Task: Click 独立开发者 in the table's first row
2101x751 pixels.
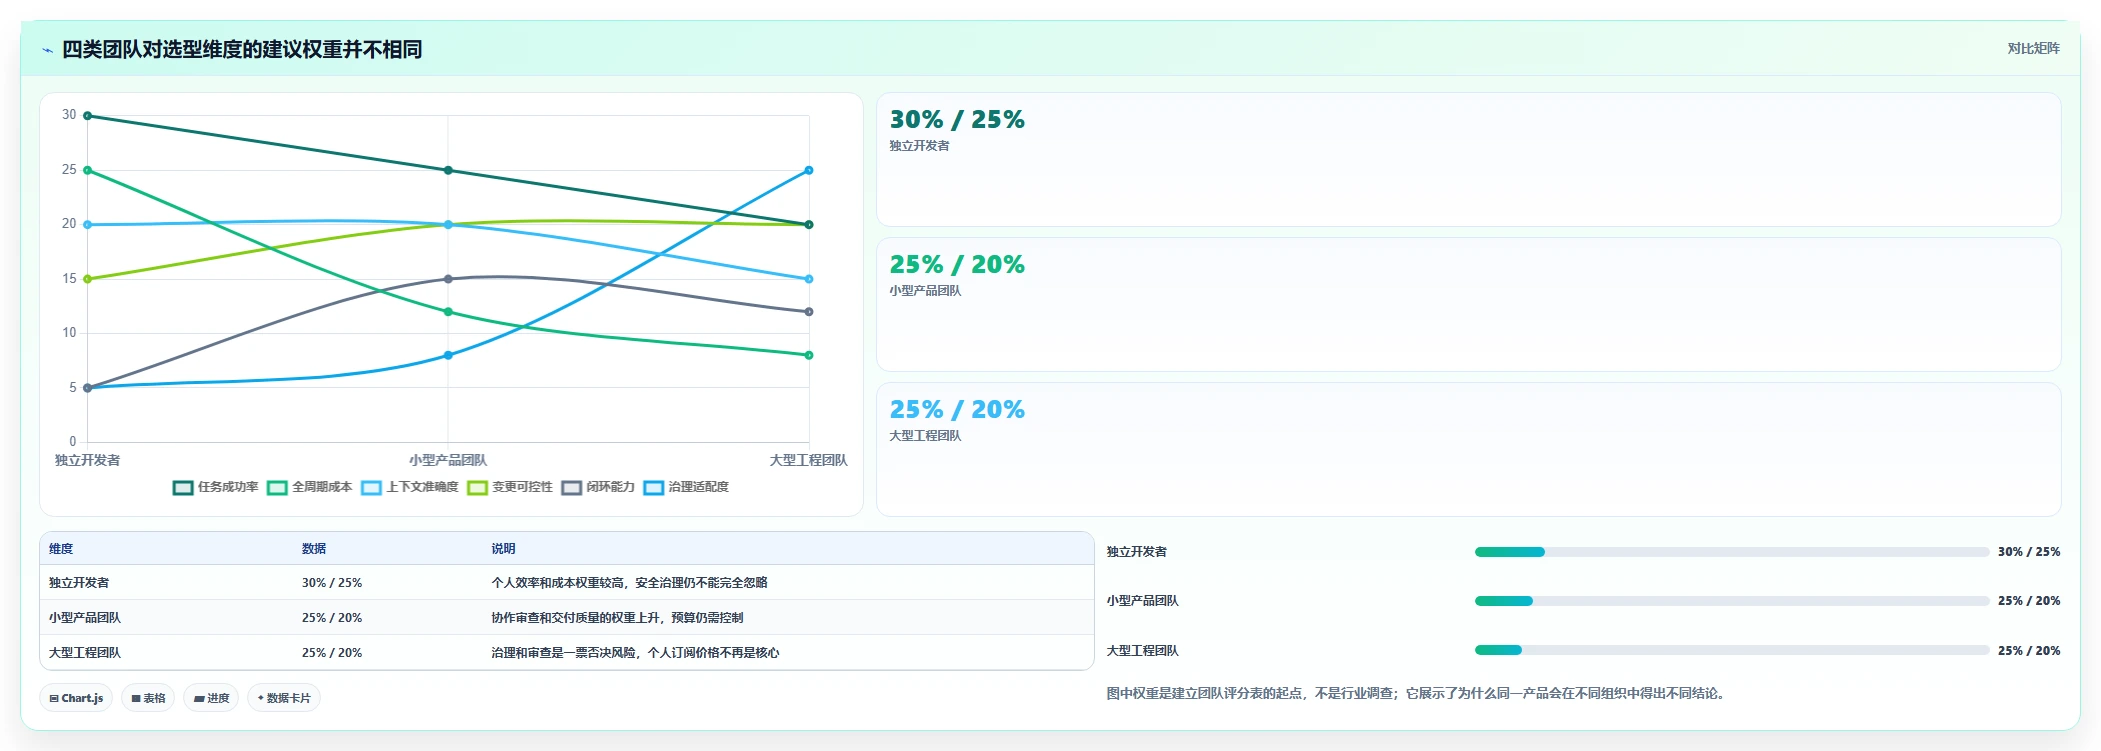Action: (x=79, y=583)
